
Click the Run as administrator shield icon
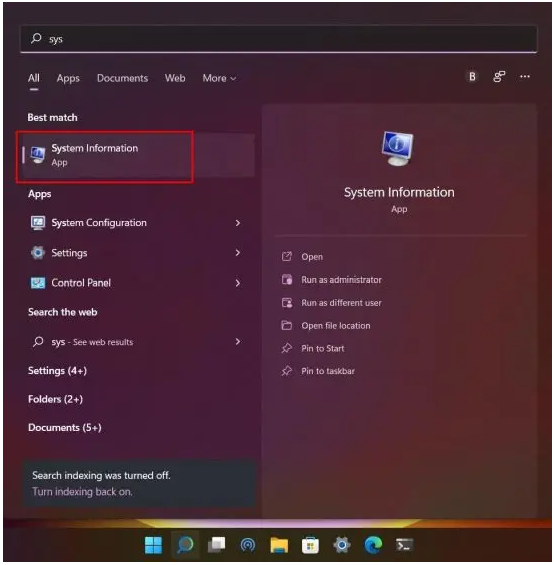[x=287, y=280]
